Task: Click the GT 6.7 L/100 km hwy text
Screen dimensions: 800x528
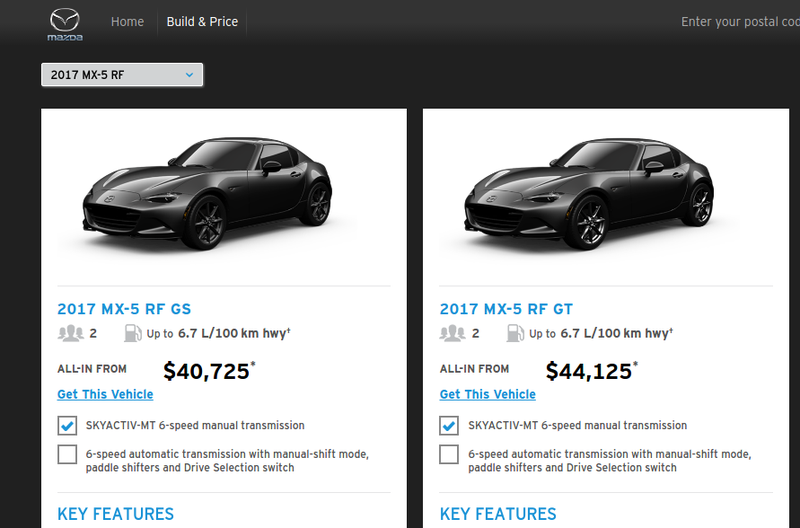Action: [x=615, y=334]
